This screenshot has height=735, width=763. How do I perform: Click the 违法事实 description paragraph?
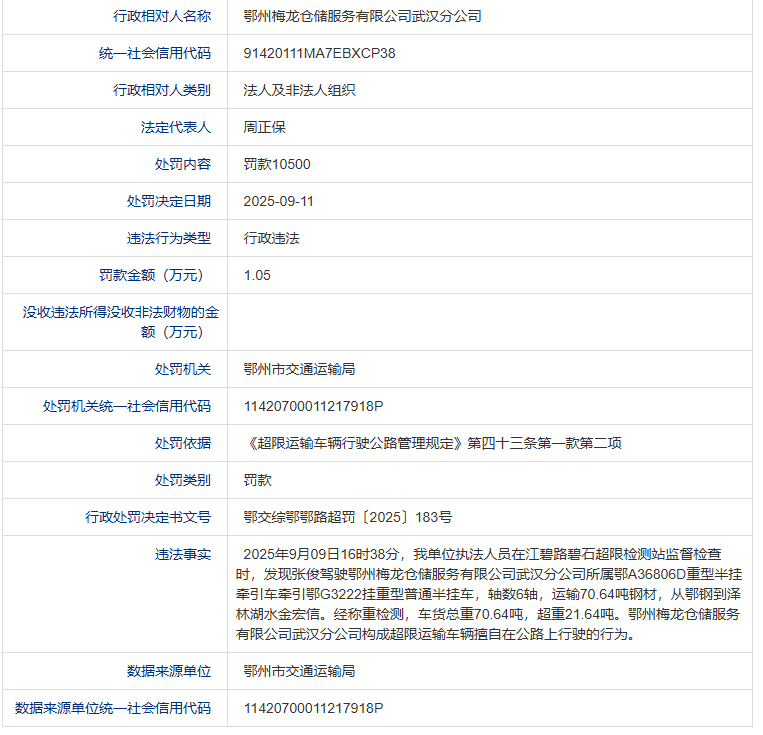click(x=490, y=593)
